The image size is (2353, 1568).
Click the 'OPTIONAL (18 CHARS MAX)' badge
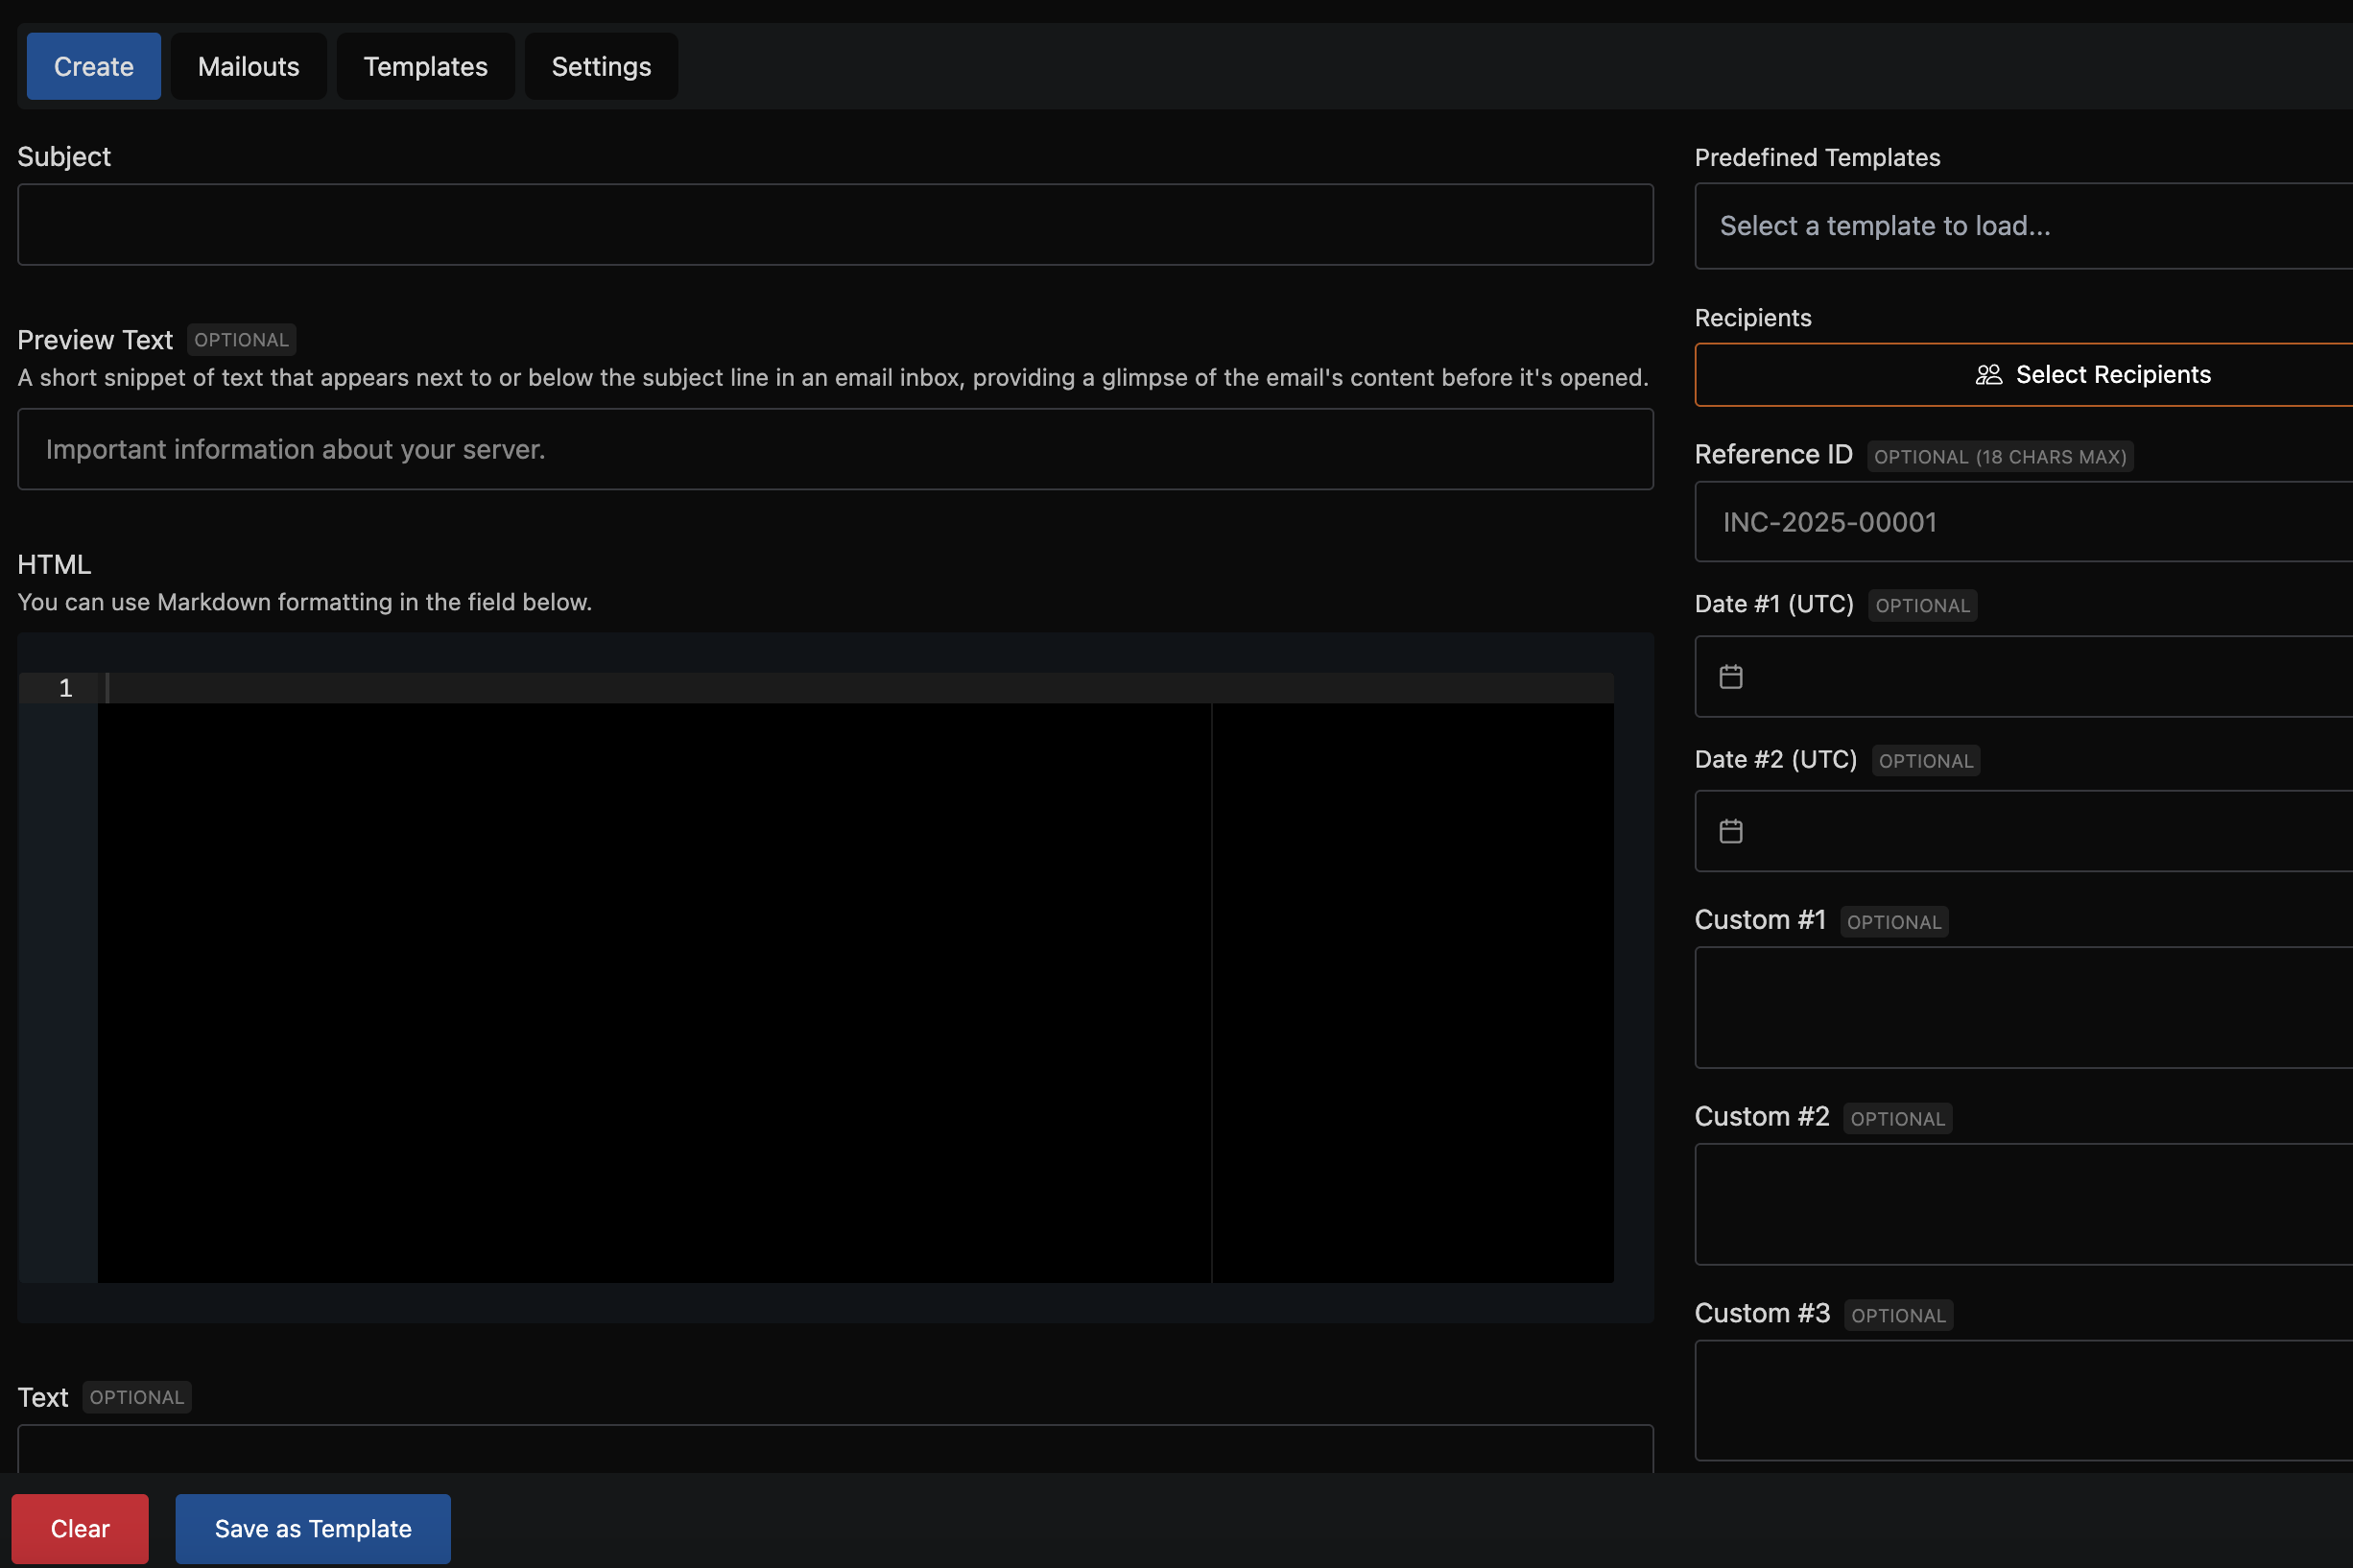[x=2000, y=457]
